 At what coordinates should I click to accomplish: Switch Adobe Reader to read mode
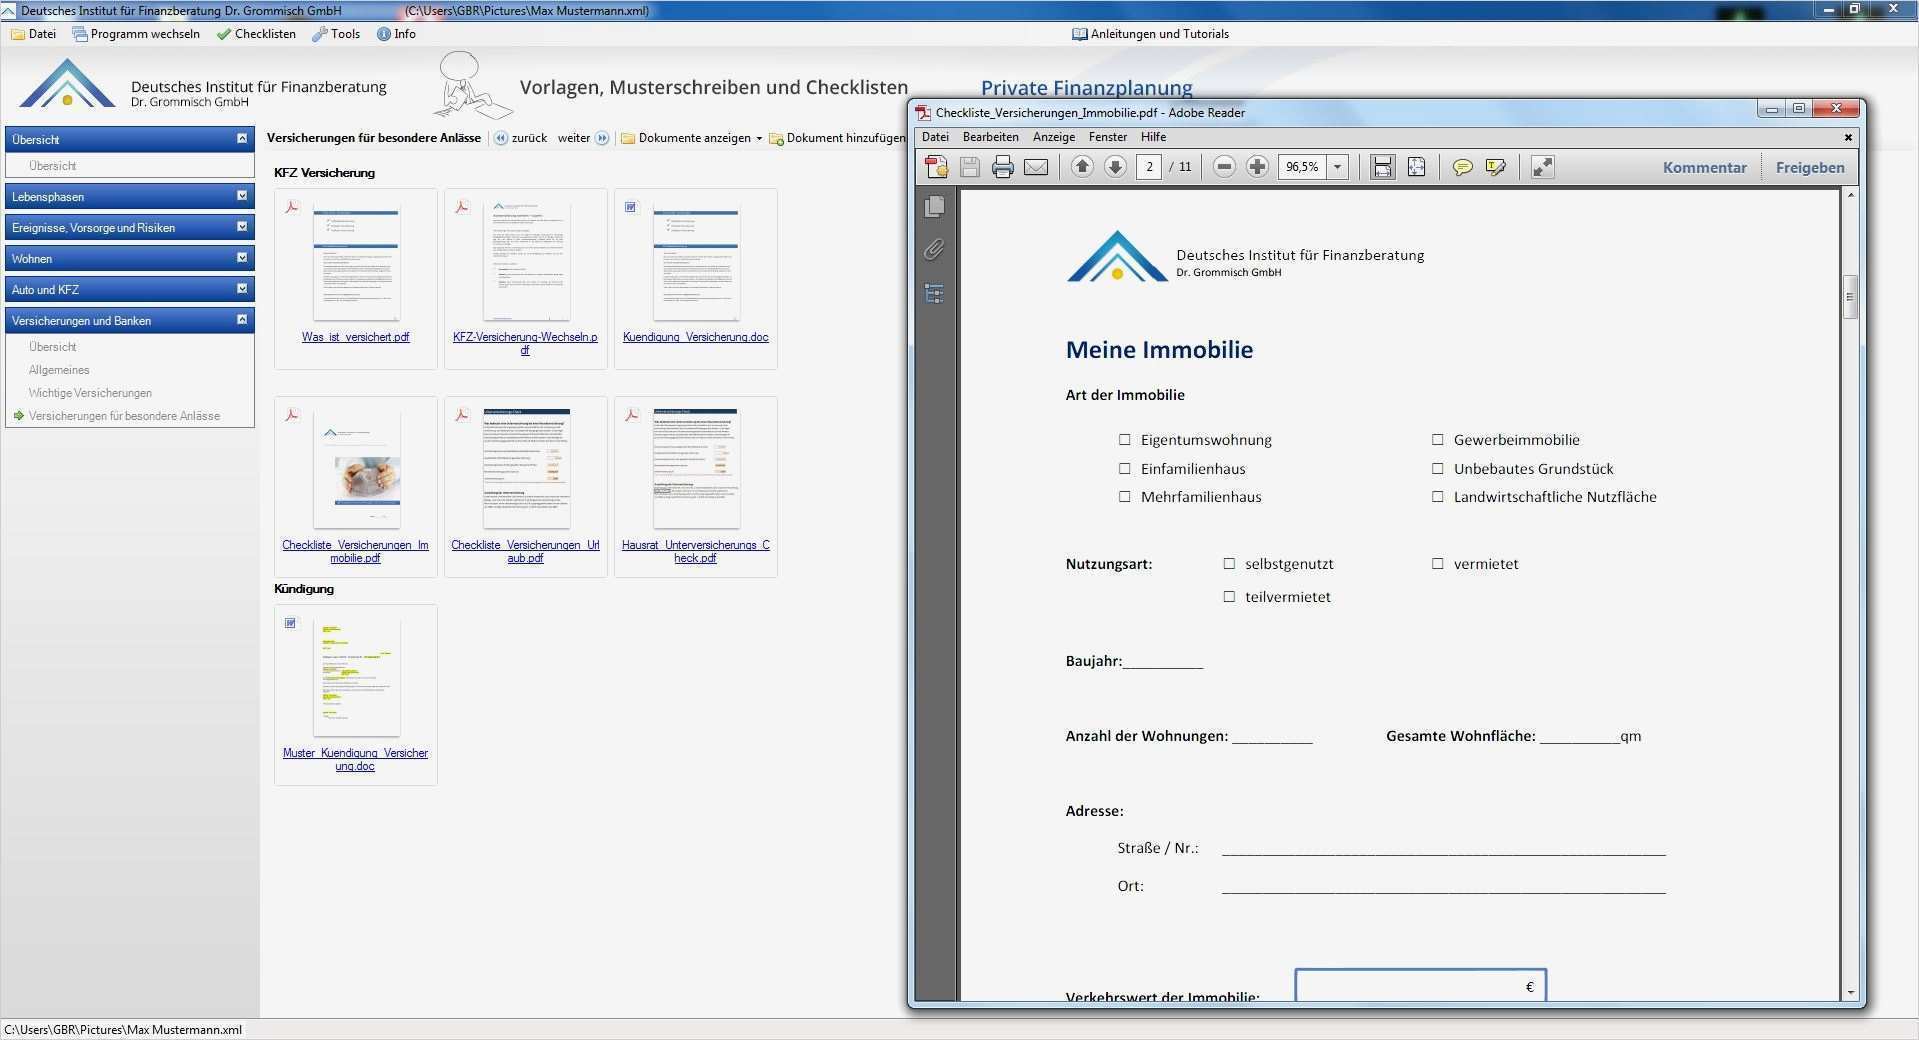click(1542, 167)
